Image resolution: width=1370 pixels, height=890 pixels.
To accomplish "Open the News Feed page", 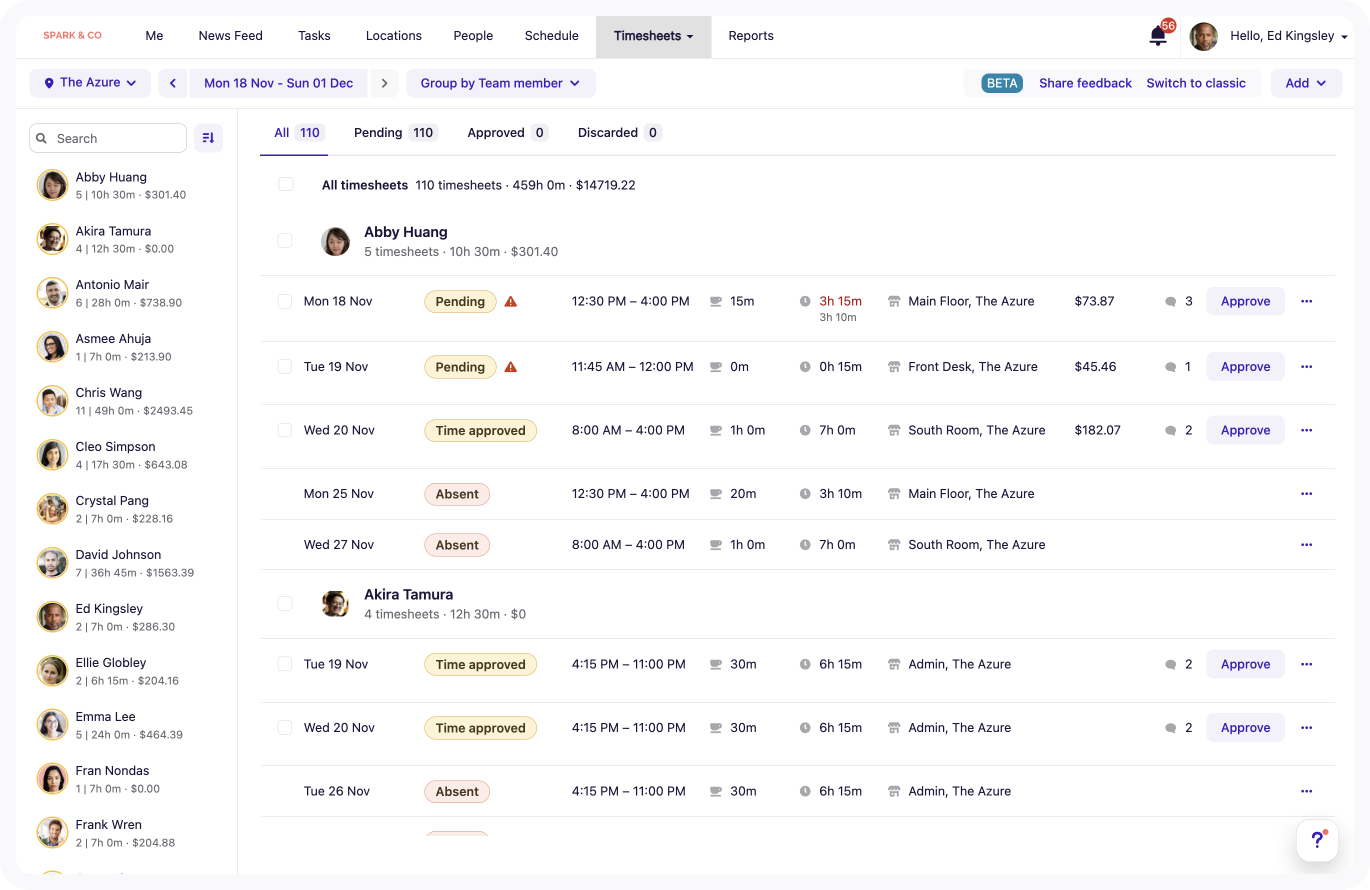I will (x=231, y=36).
